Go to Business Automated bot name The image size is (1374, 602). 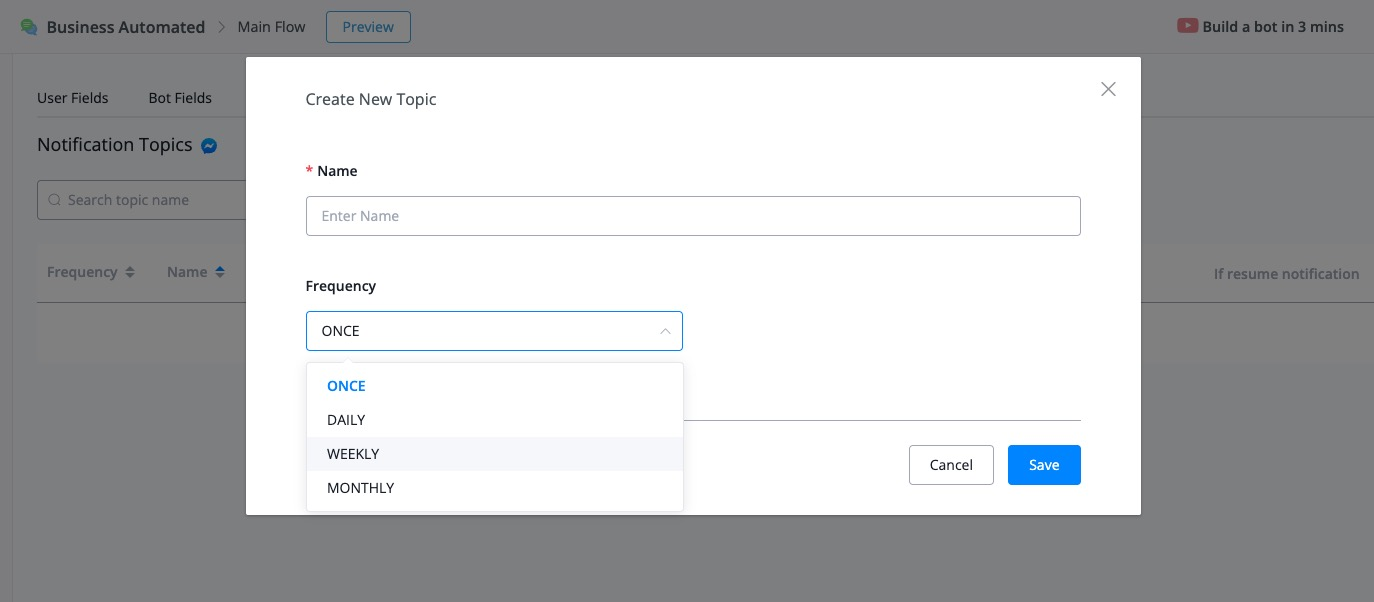tap(126, 27)
